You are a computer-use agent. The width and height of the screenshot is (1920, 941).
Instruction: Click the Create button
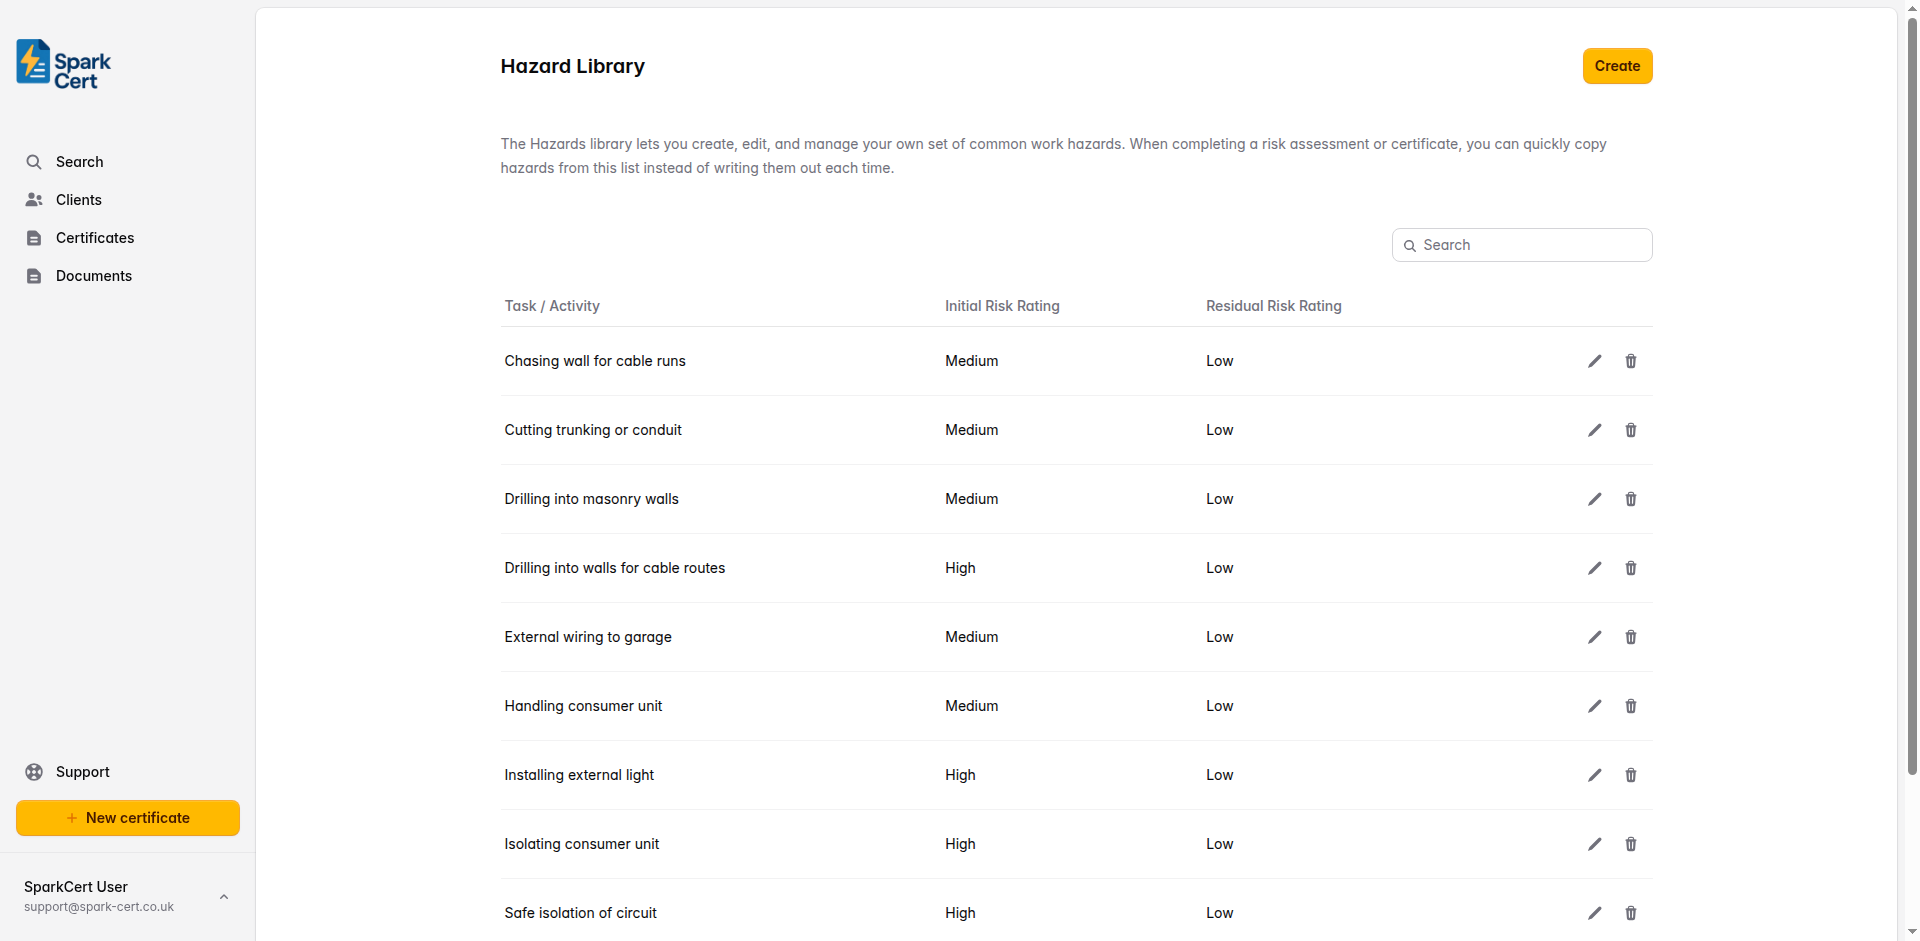point(1617,66)
